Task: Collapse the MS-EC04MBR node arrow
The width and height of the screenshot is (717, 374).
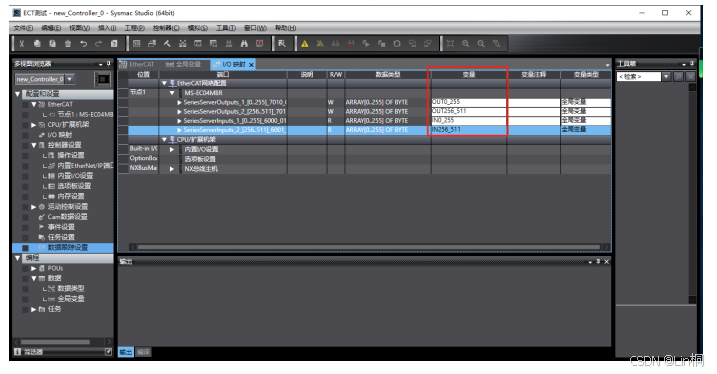Action: click(172, 93)
